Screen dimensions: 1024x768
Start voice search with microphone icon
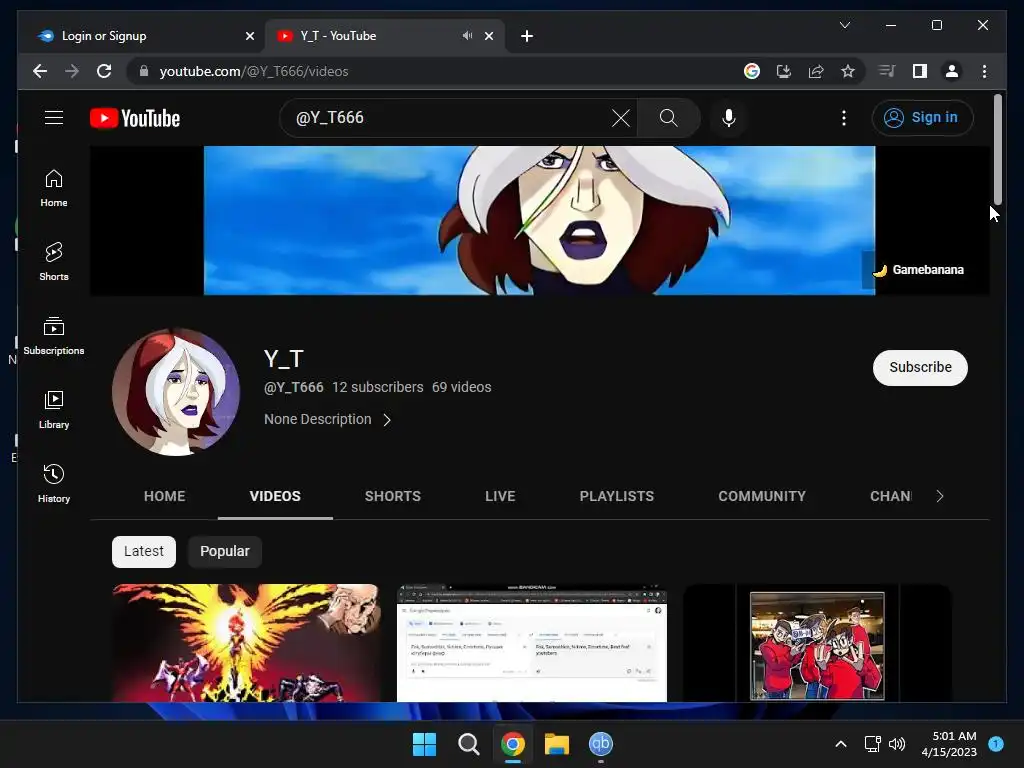click(729, 118)
